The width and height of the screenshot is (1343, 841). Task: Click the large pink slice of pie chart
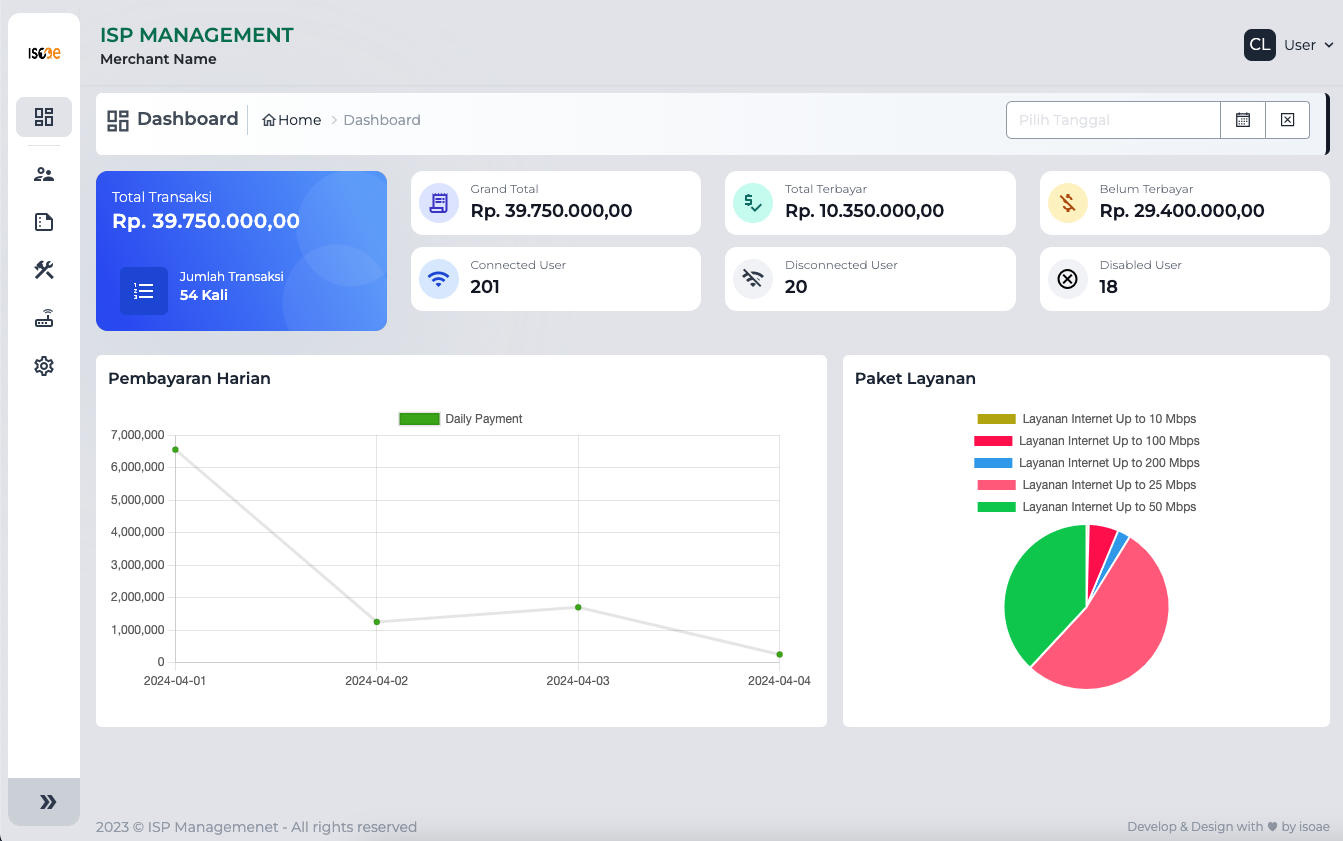tap(1110, 630)
